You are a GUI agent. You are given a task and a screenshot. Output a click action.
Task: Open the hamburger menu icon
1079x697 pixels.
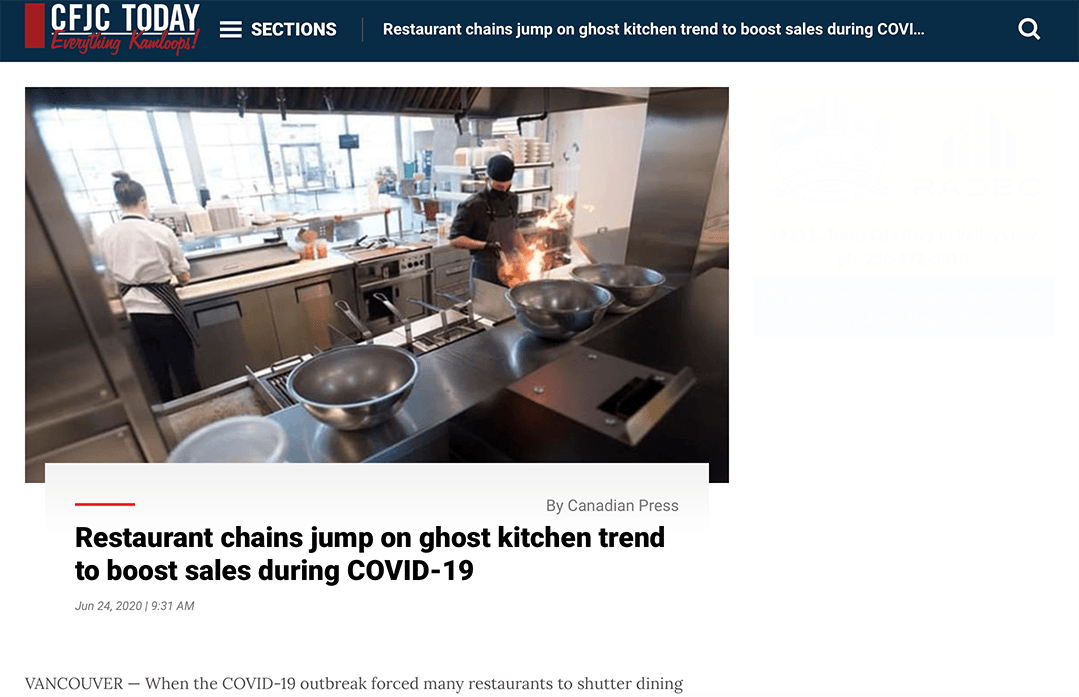231,30
